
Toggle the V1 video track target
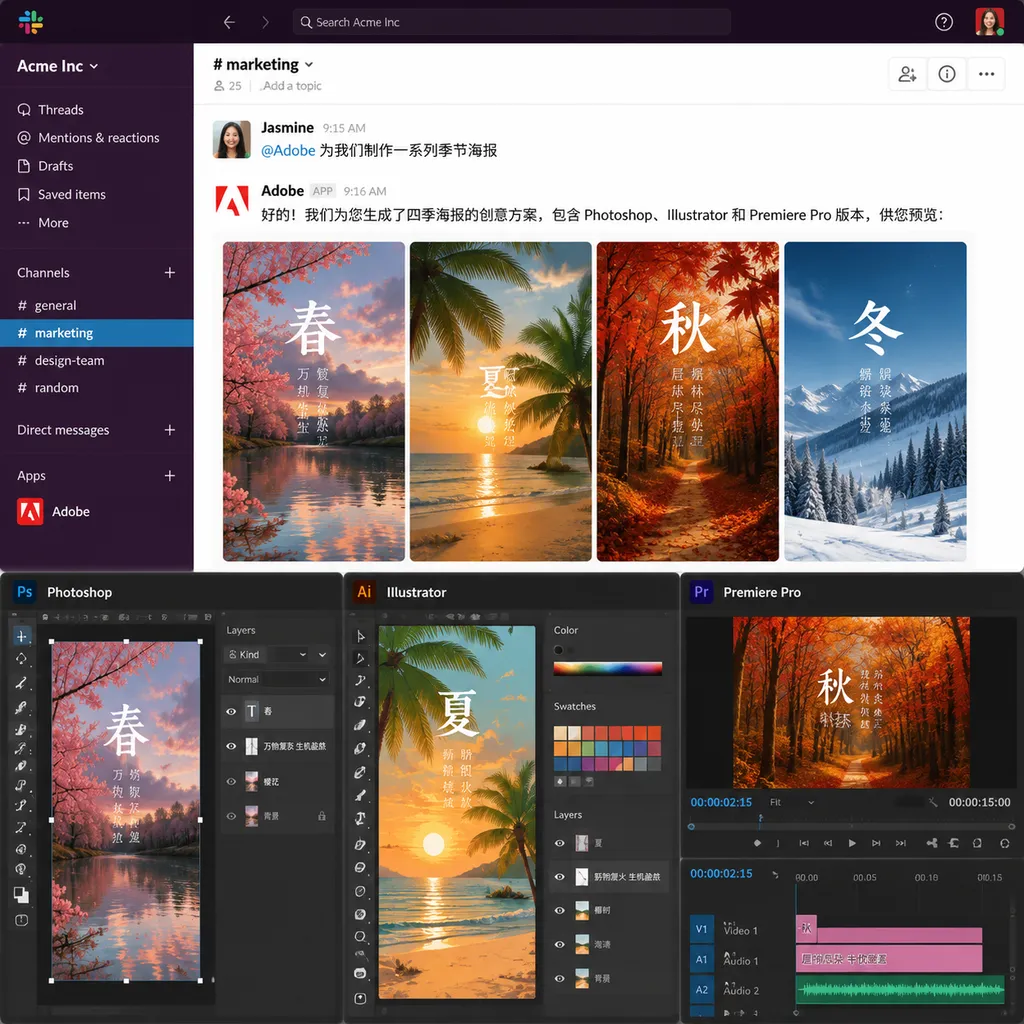(701, 929)
